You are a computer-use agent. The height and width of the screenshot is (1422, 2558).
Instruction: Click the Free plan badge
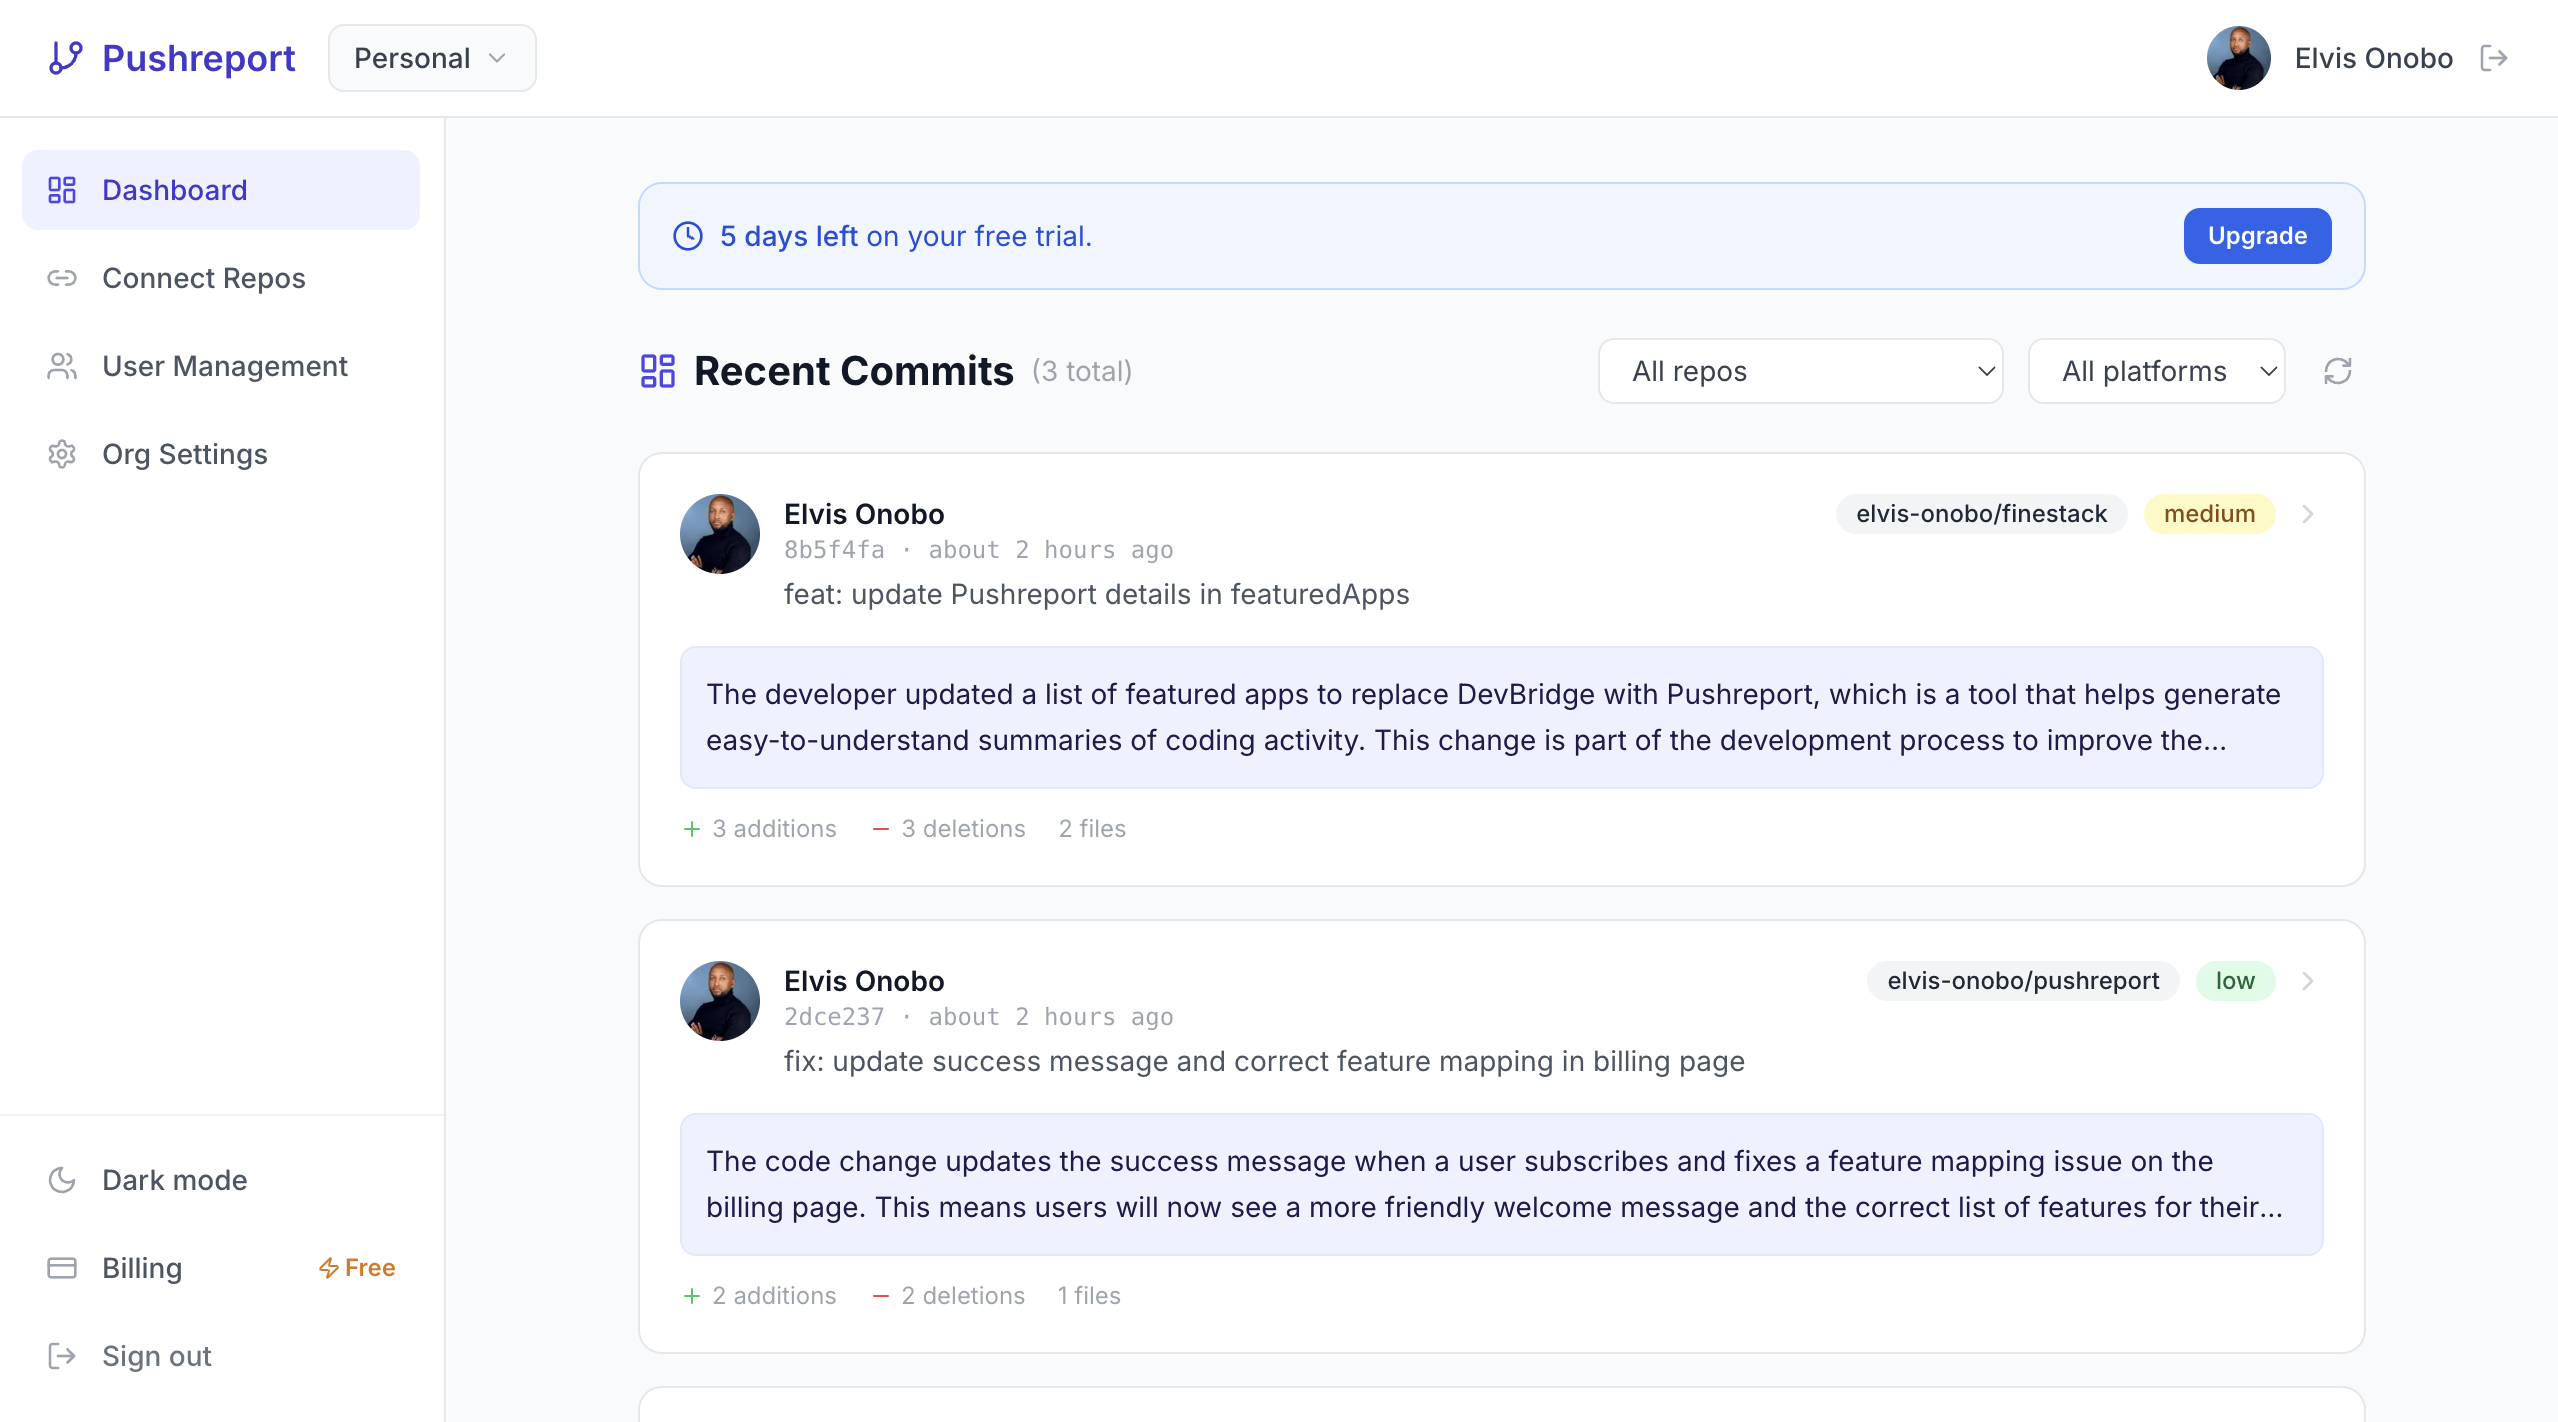pyautogui.click(x=357, y=1268)
